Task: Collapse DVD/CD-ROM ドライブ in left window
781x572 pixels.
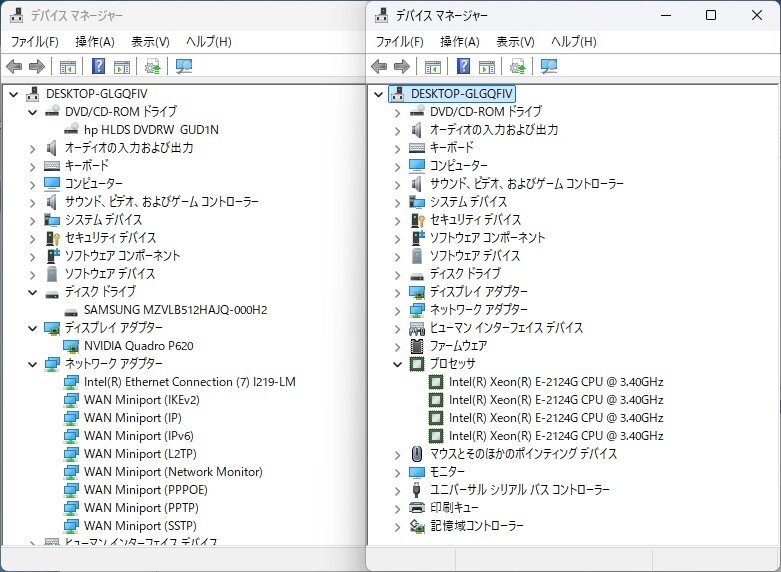Action: pos(33,112)
